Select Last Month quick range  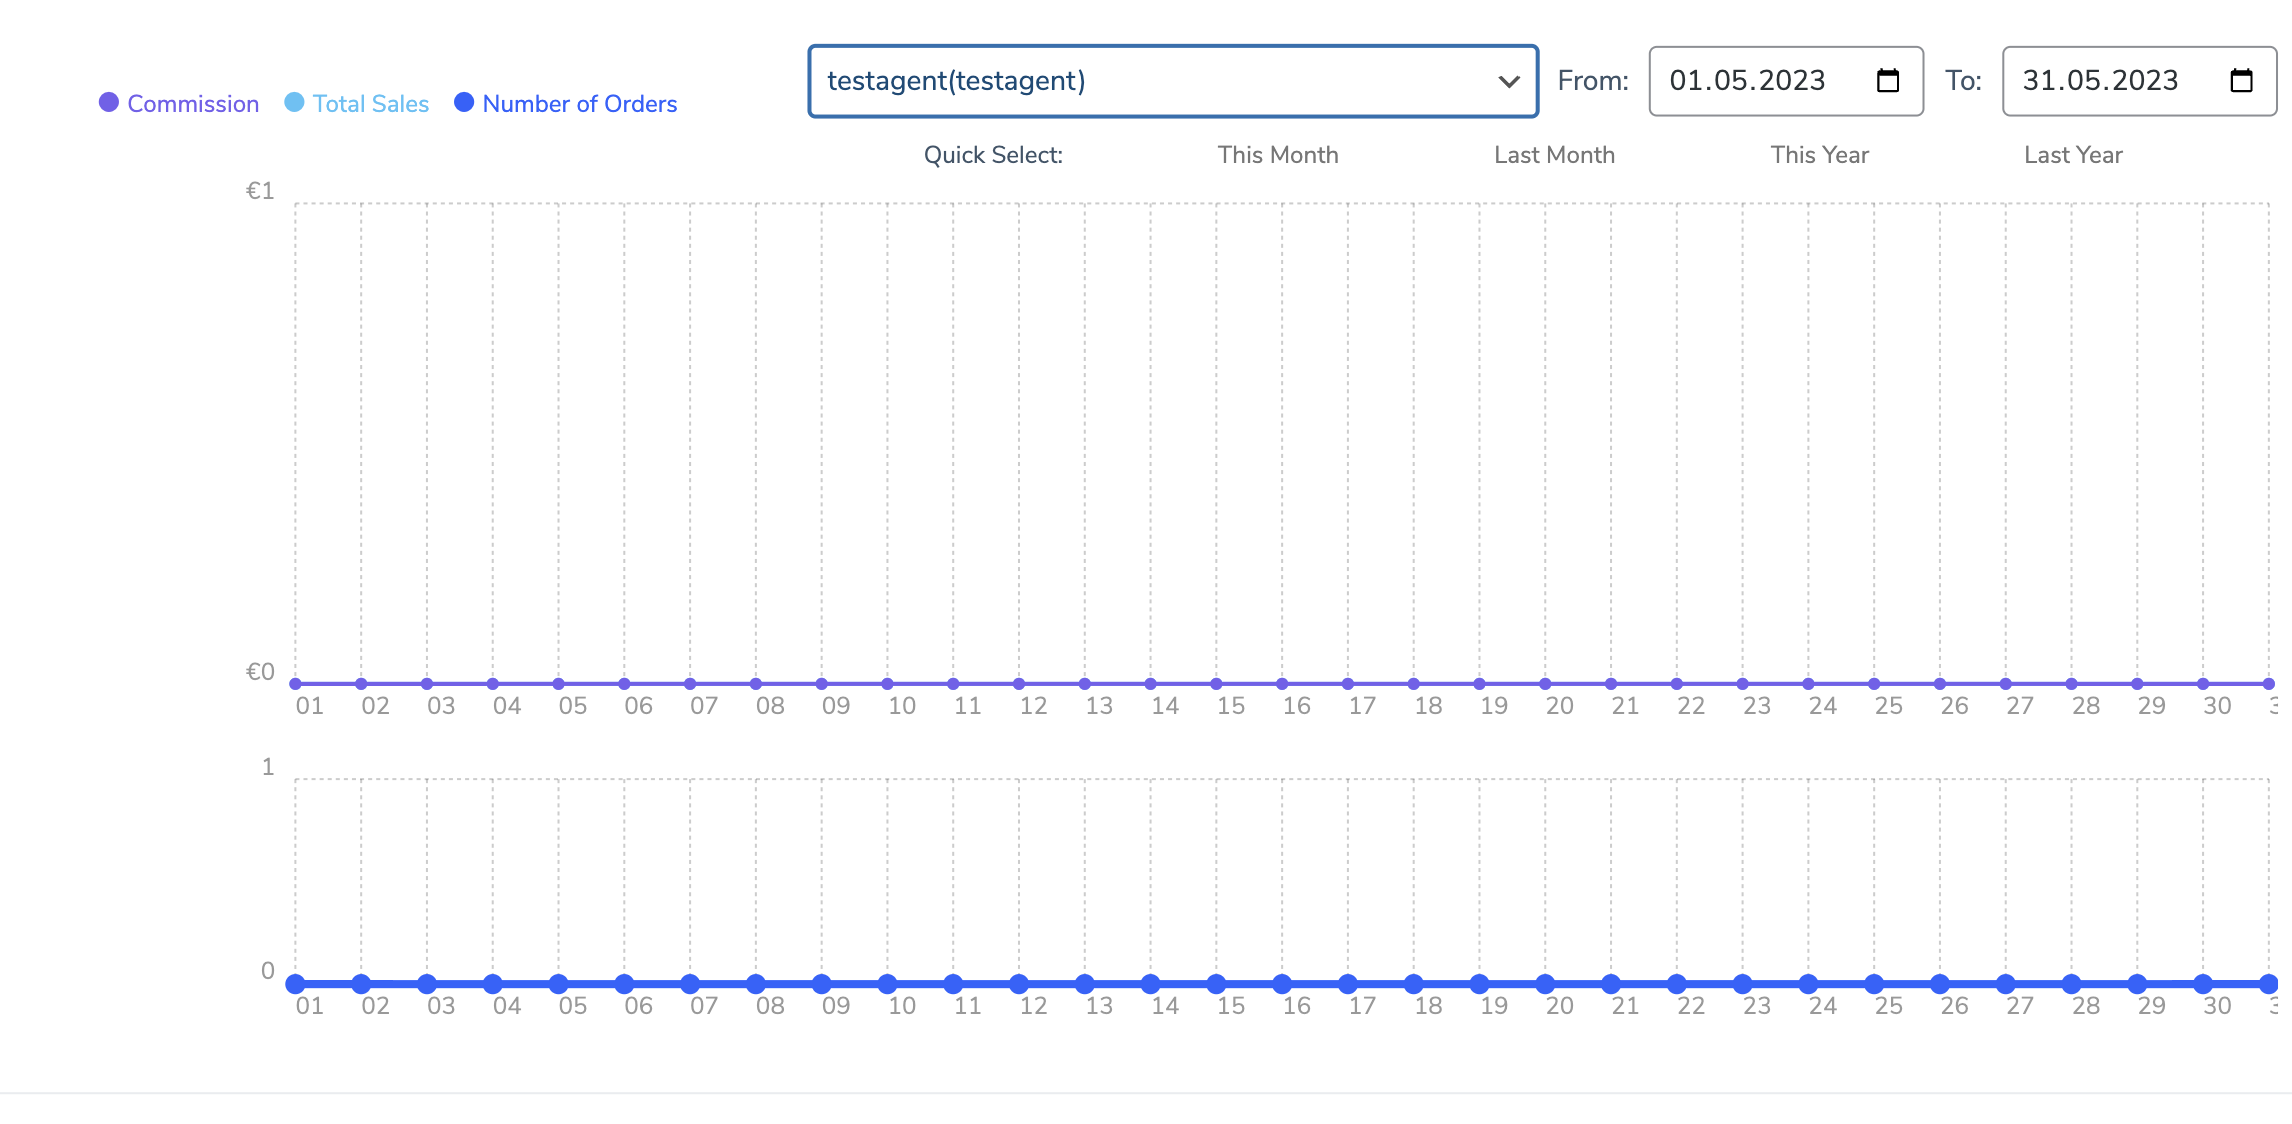[1554, 155]
